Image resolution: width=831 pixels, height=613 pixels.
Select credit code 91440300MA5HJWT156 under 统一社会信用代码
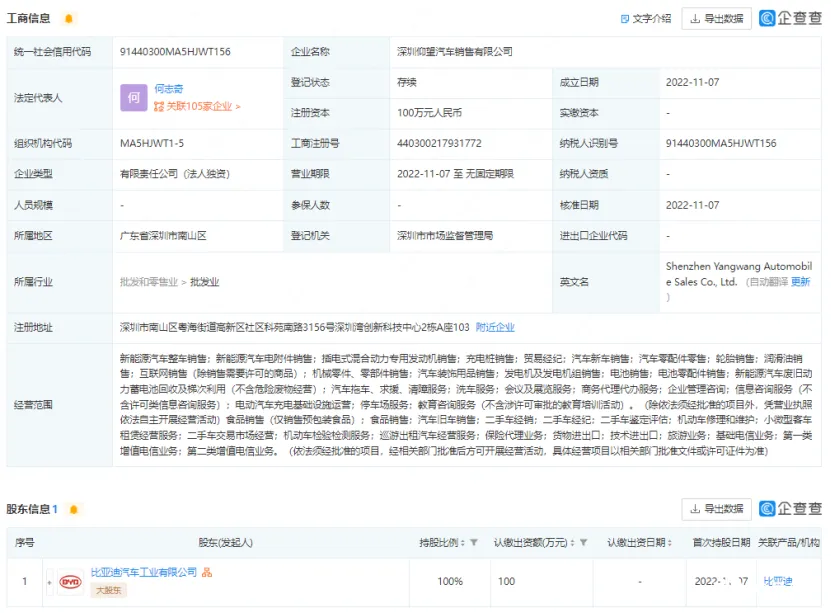175,52
